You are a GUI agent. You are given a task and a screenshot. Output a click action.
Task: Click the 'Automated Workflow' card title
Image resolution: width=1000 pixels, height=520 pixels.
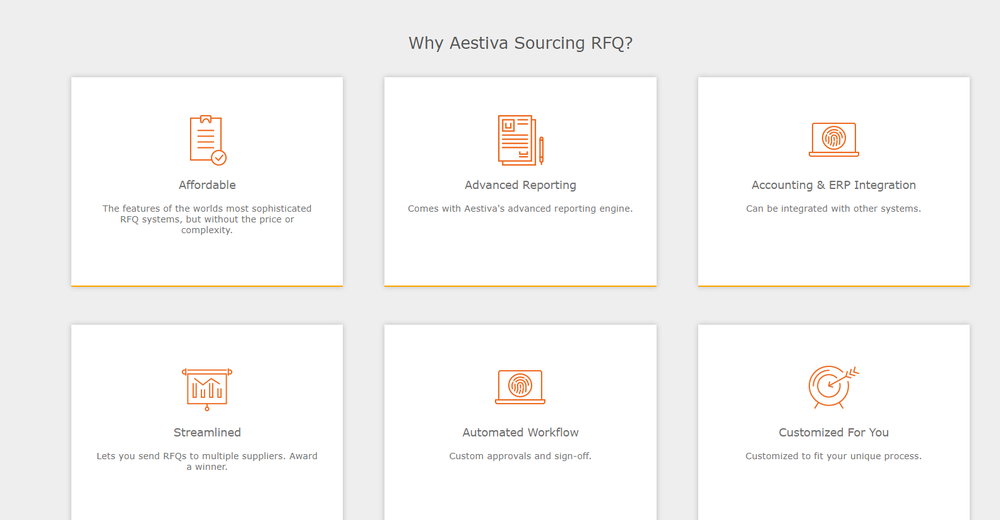[520, 432]
